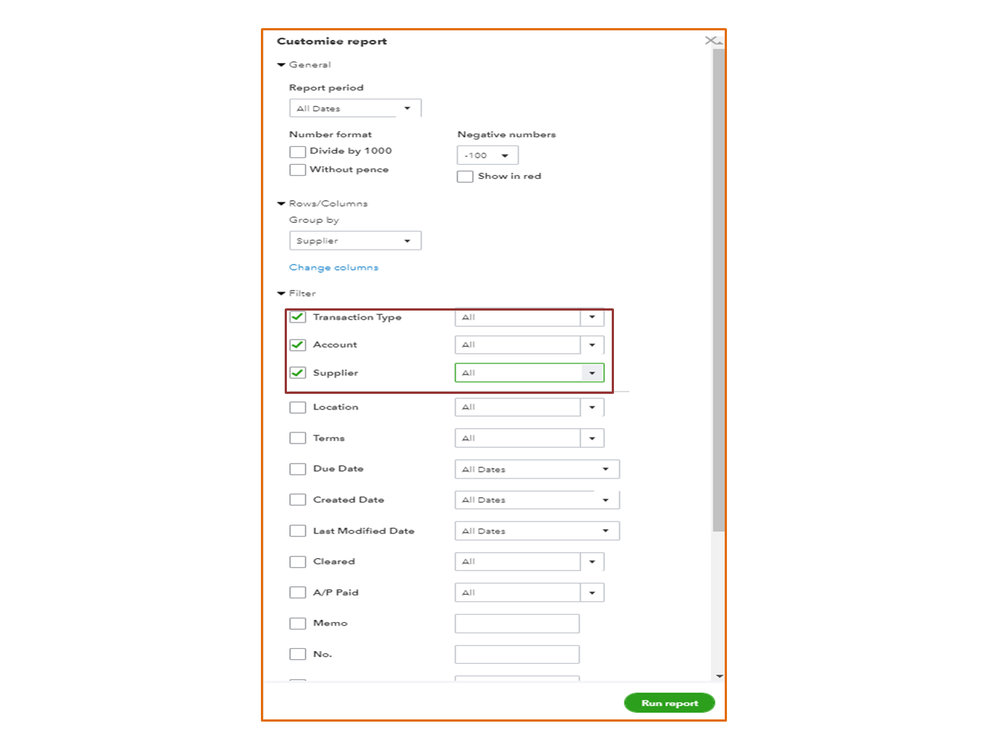The width and height of the screenshot is (999, 749).
Task: Open the Report period dropdown
Action: (x=355, y=109)
